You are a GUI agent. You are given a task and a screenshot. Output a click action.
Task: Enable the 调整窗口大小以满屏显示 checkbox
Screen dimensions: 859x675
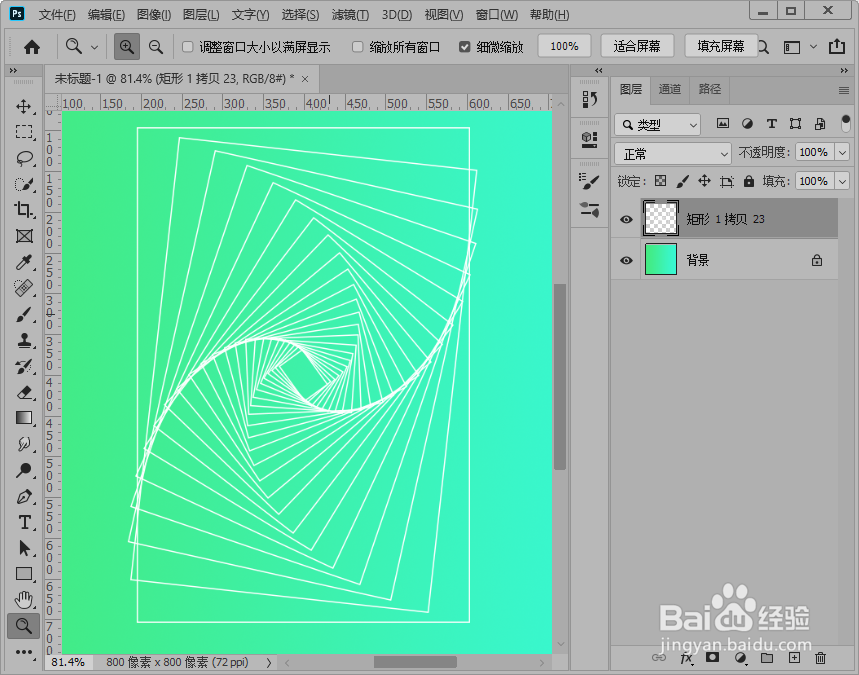[185, 46]
